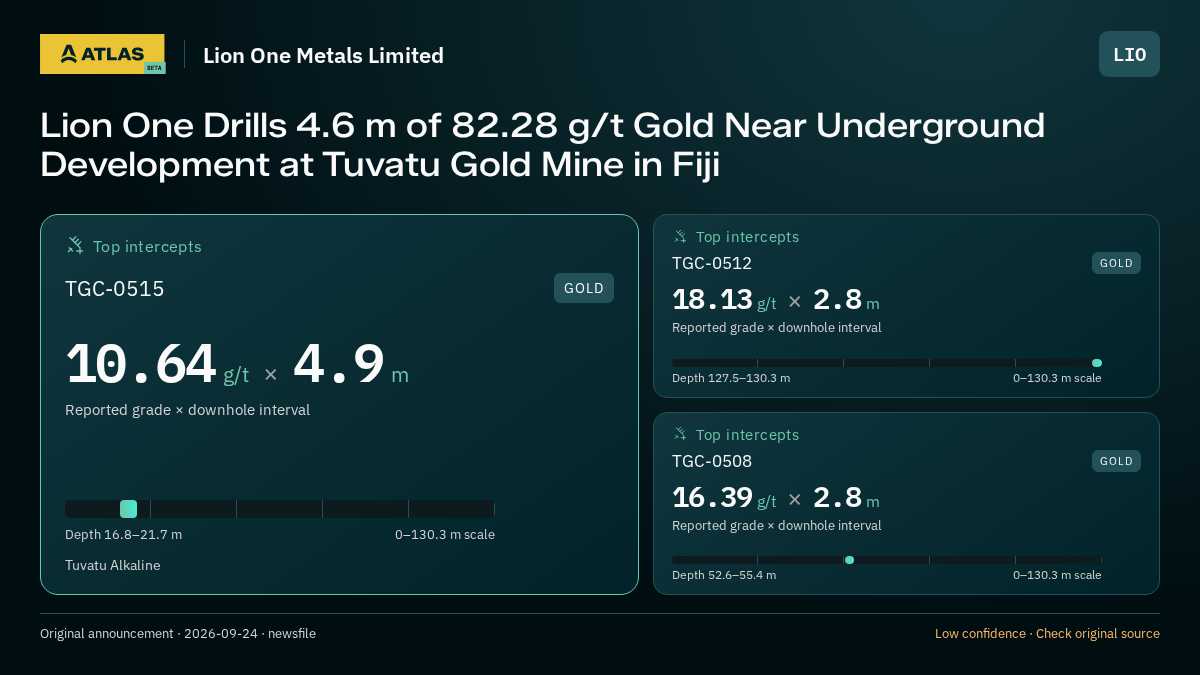Click the TGC-0508 depth marker on the scale
The width and height of the screenshot is (1200, 675).
(849, 560)
